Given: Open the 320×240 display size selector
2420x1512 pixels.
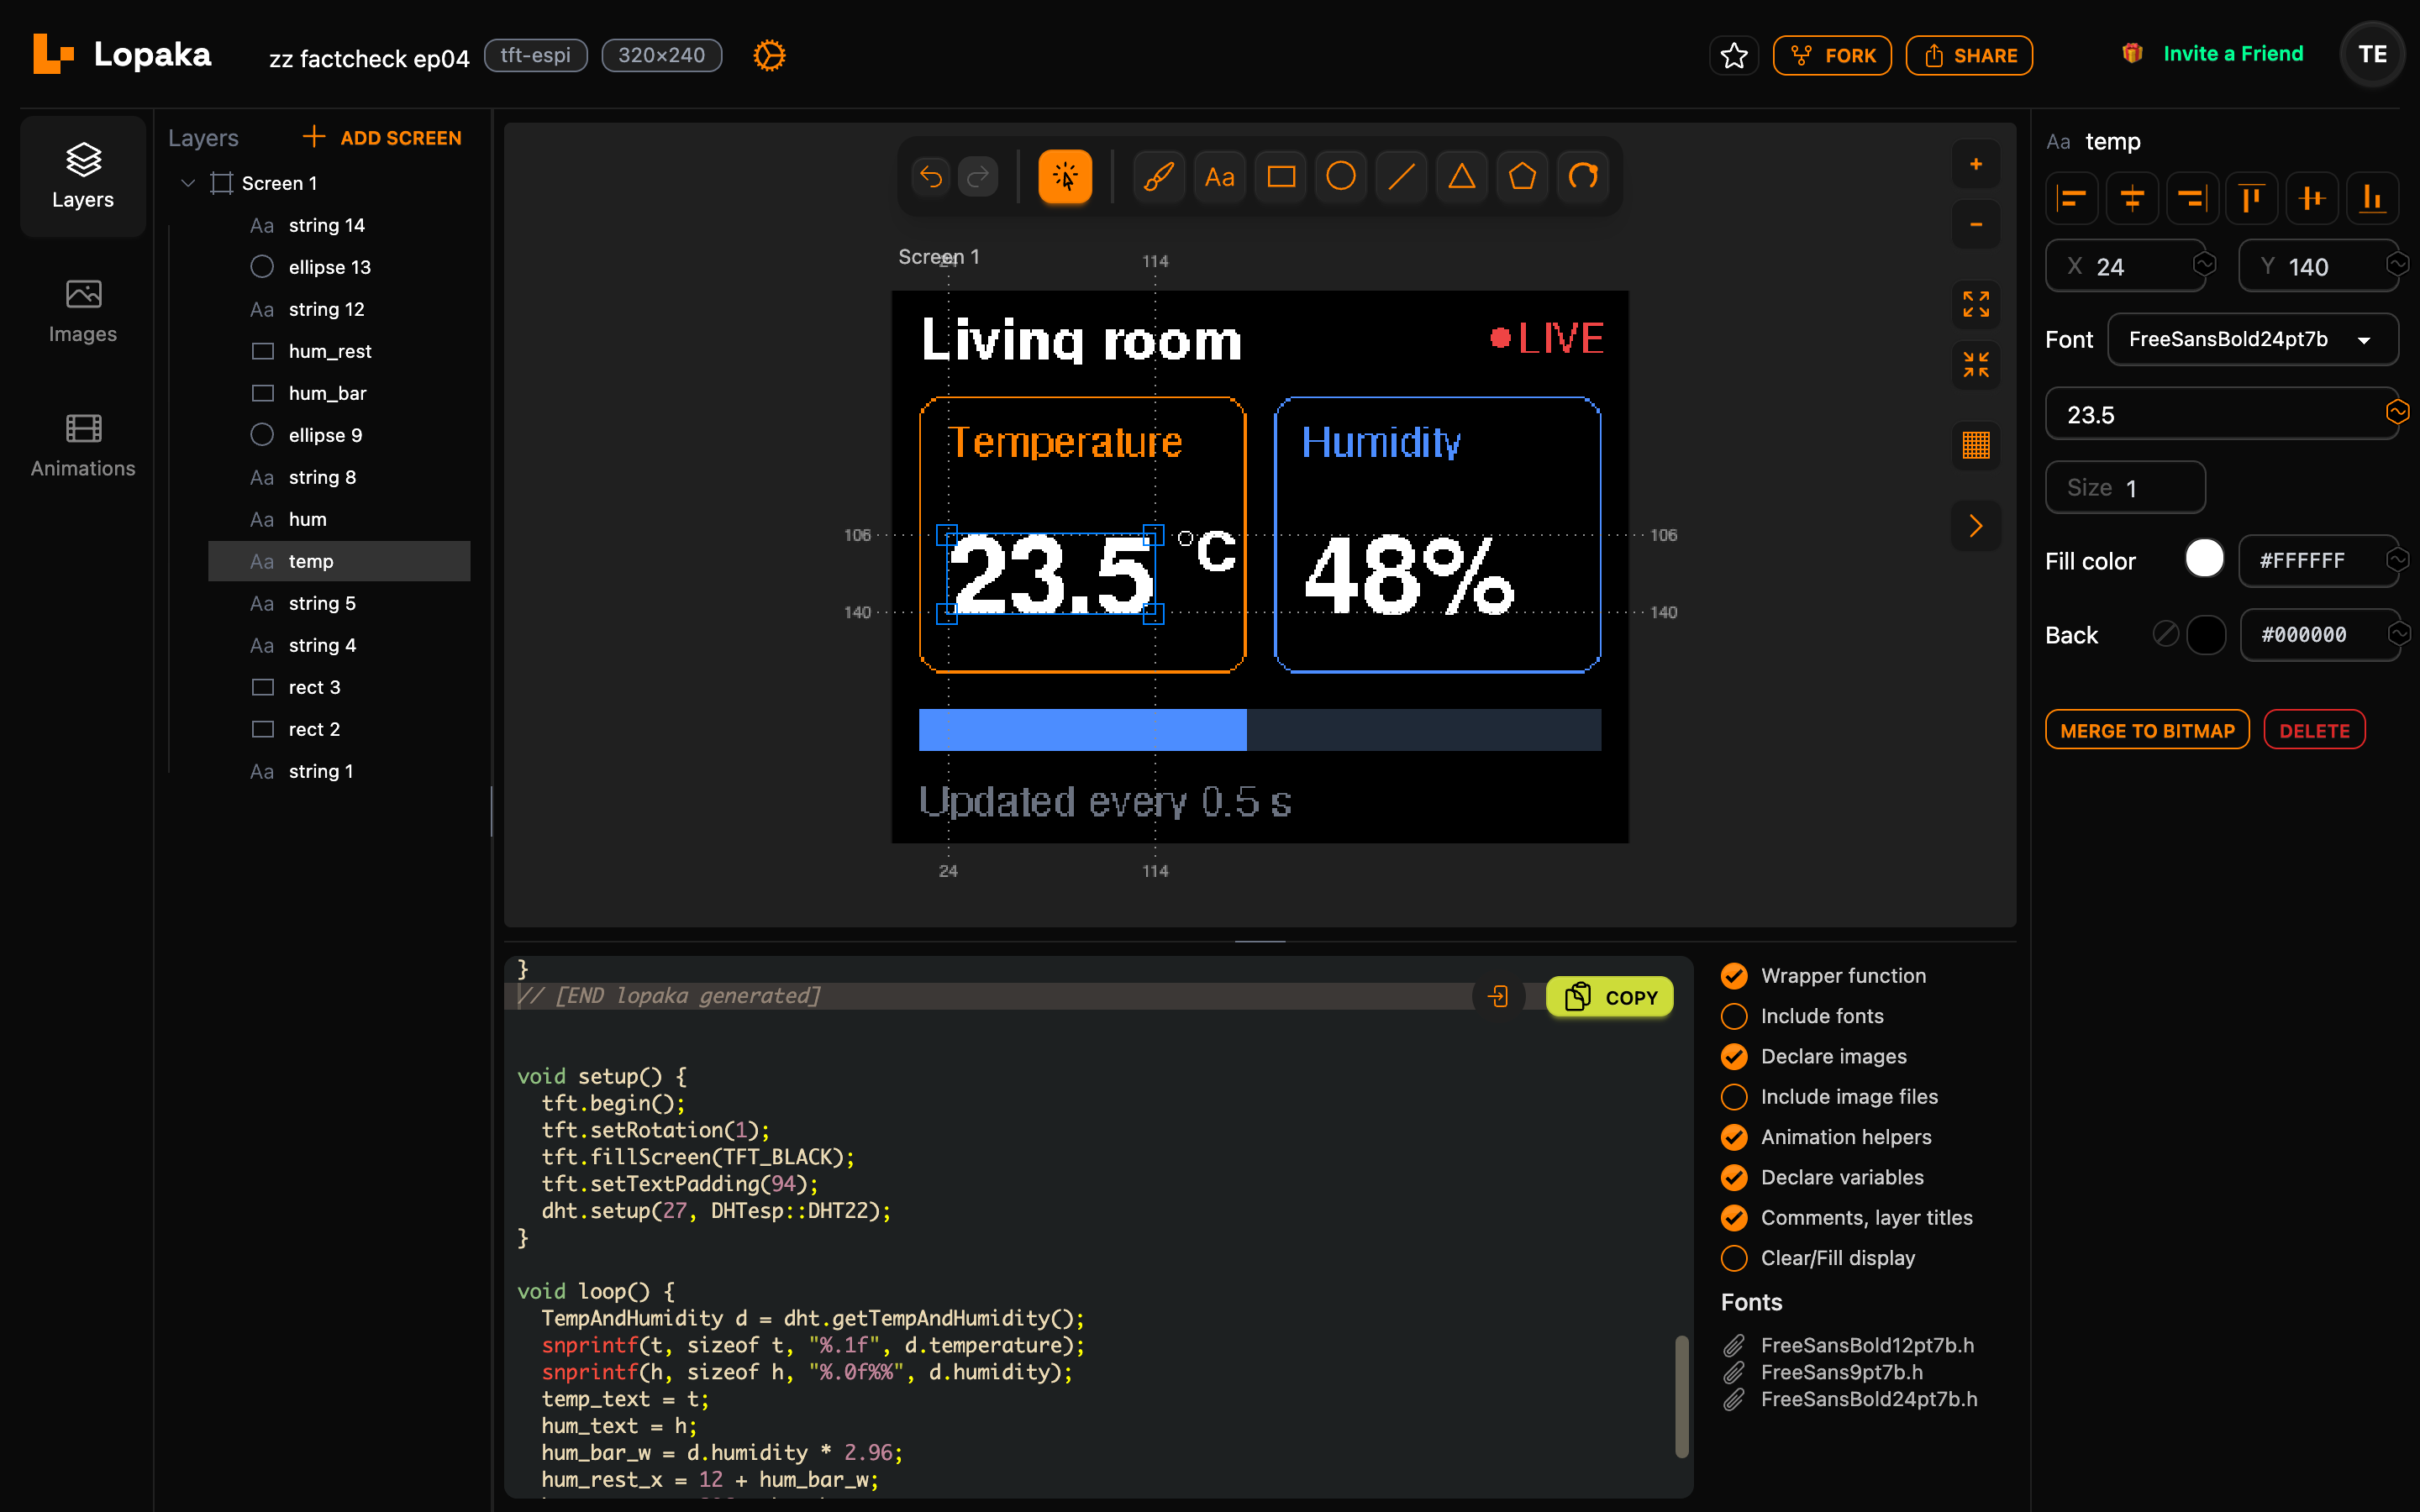Looking at the screenshot, I should [x=662, y=55].
